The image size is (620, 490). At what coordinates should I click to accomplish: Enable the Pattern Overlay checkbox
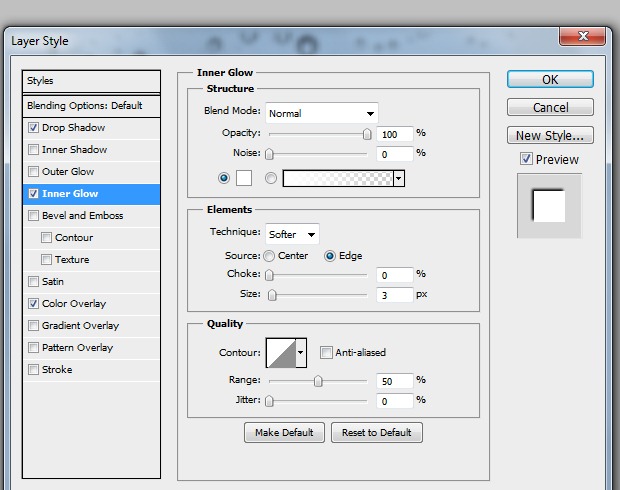(33, 347)
